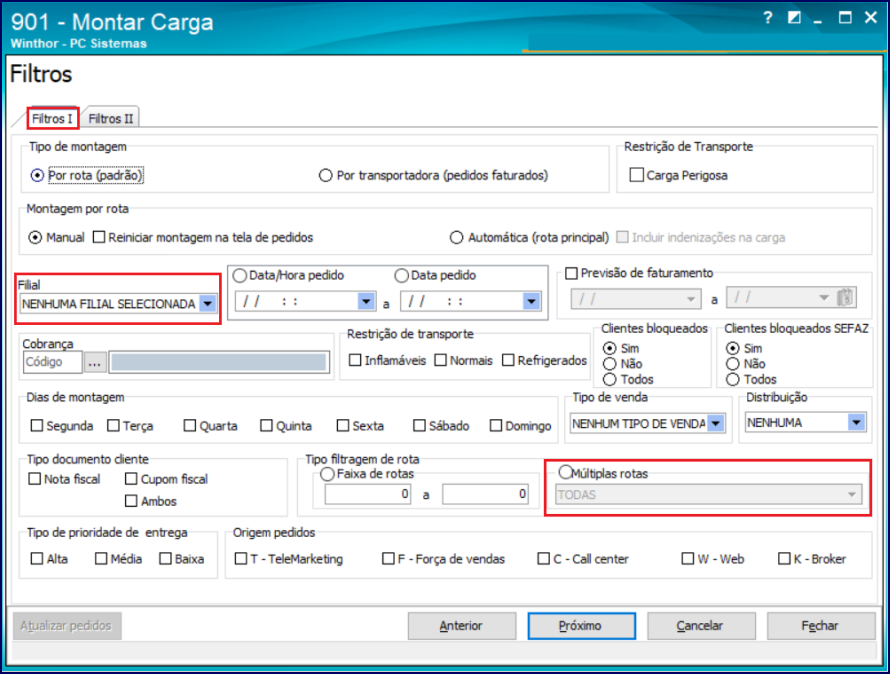Select Data pedido radio
890x674 pixels.
tap(401, 275)
